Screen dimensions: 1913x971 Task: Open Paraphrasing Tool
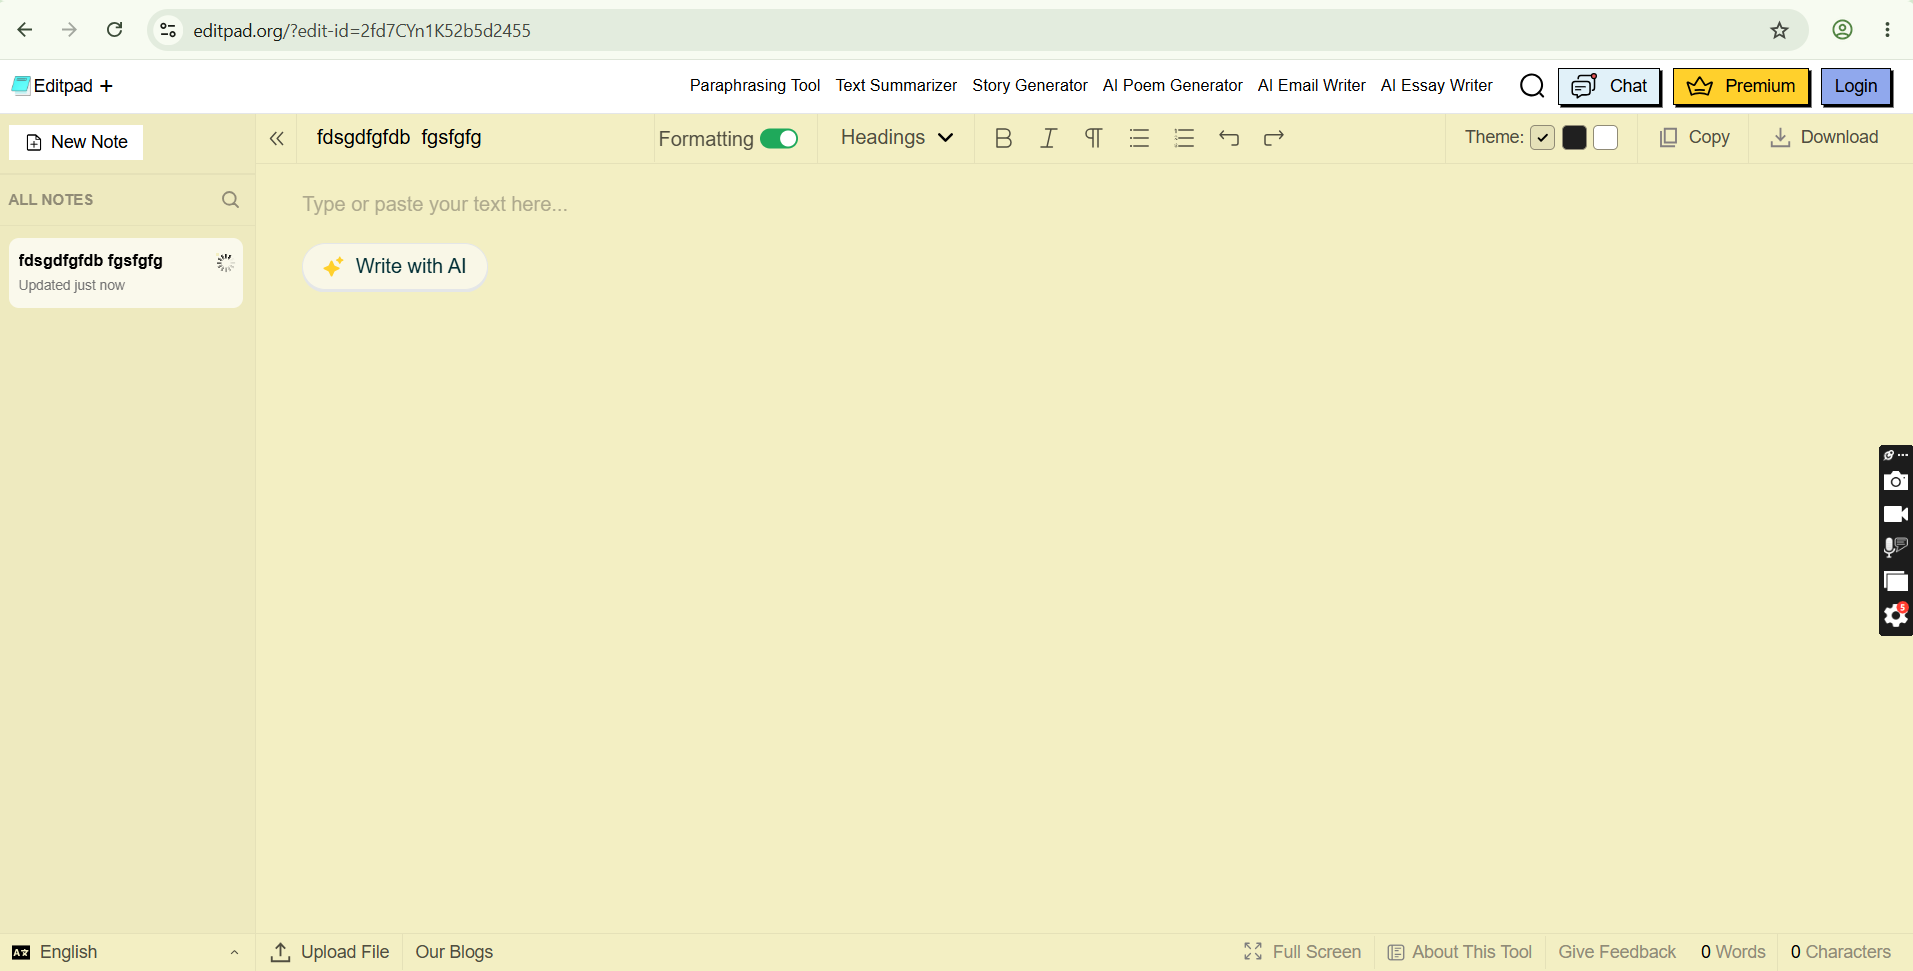(755, 86)
